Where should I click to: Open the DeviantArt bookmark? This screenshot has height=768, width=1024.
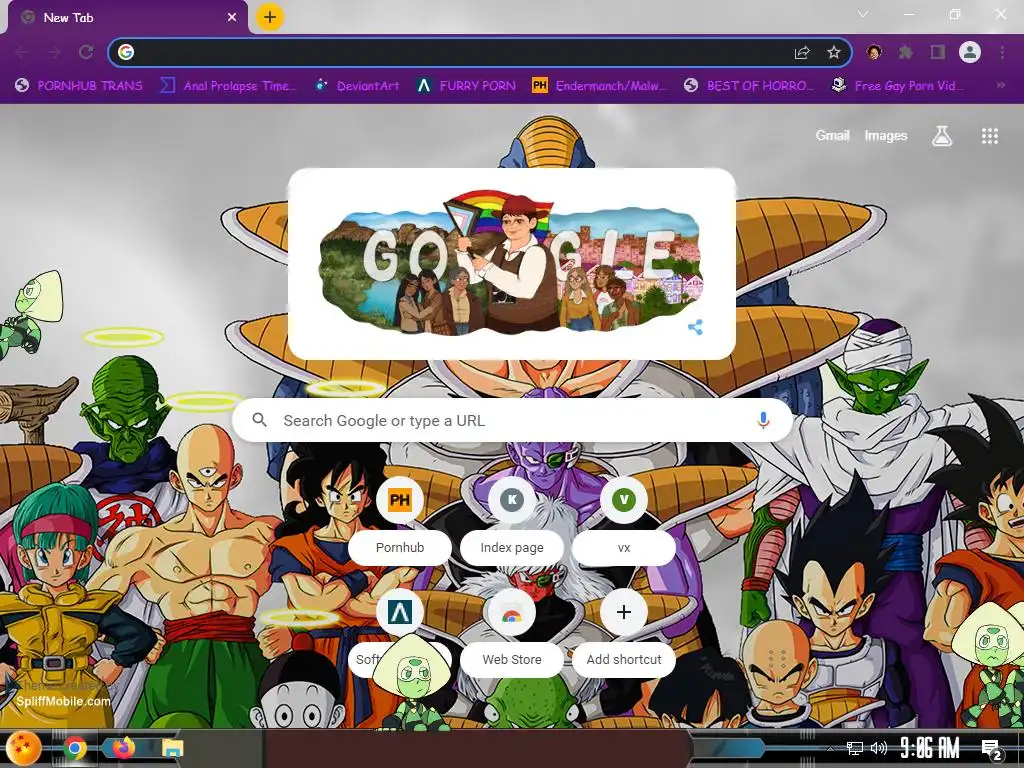(x=358, y=86)
